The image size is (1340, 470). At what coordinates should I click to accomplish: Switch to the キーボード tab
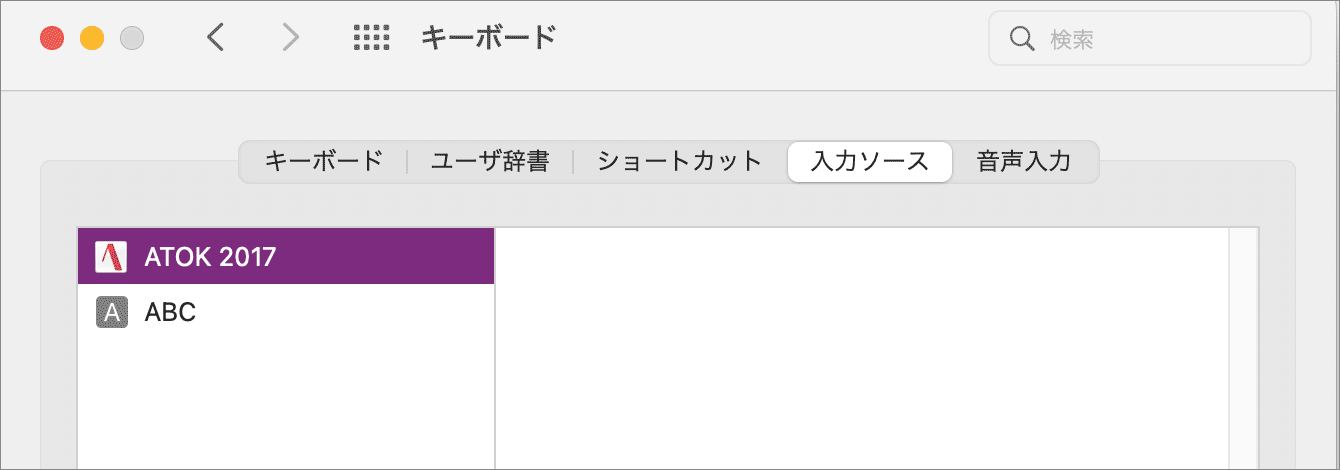(x=324, y=161)
